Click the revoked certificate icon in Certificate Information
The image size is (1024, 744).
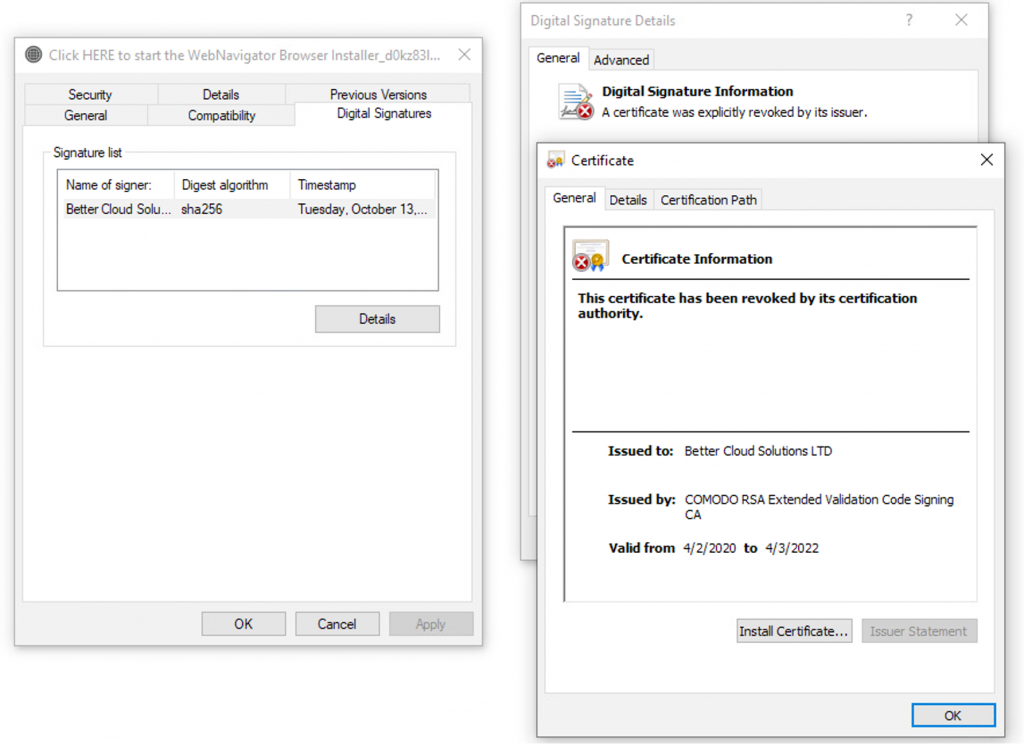(x=590, y=257)
